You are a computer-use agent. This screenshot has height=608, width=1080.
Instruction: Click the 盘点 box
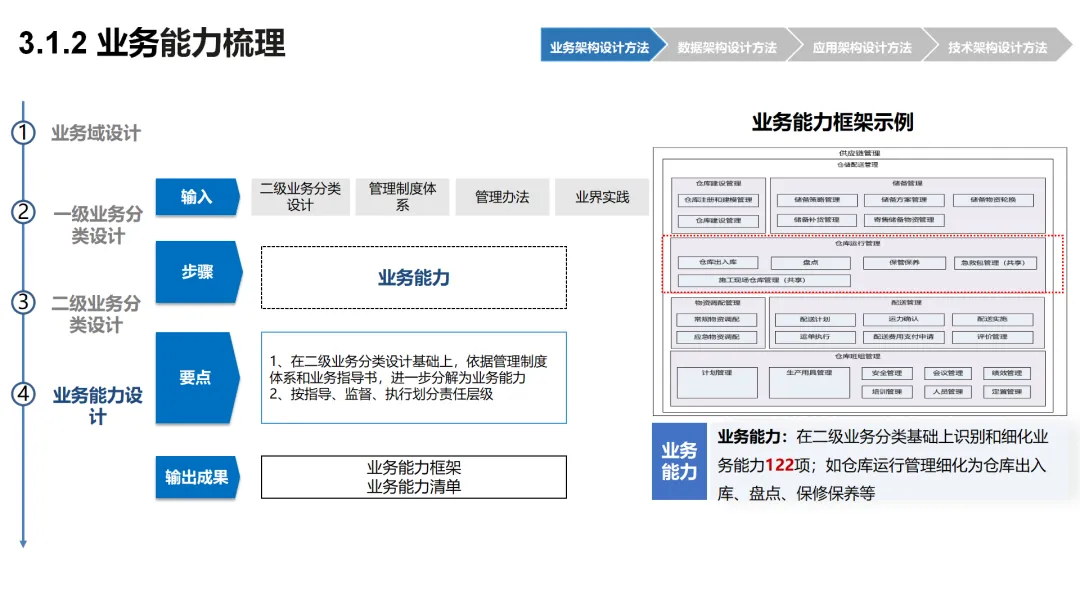click(x=811, y=262)
